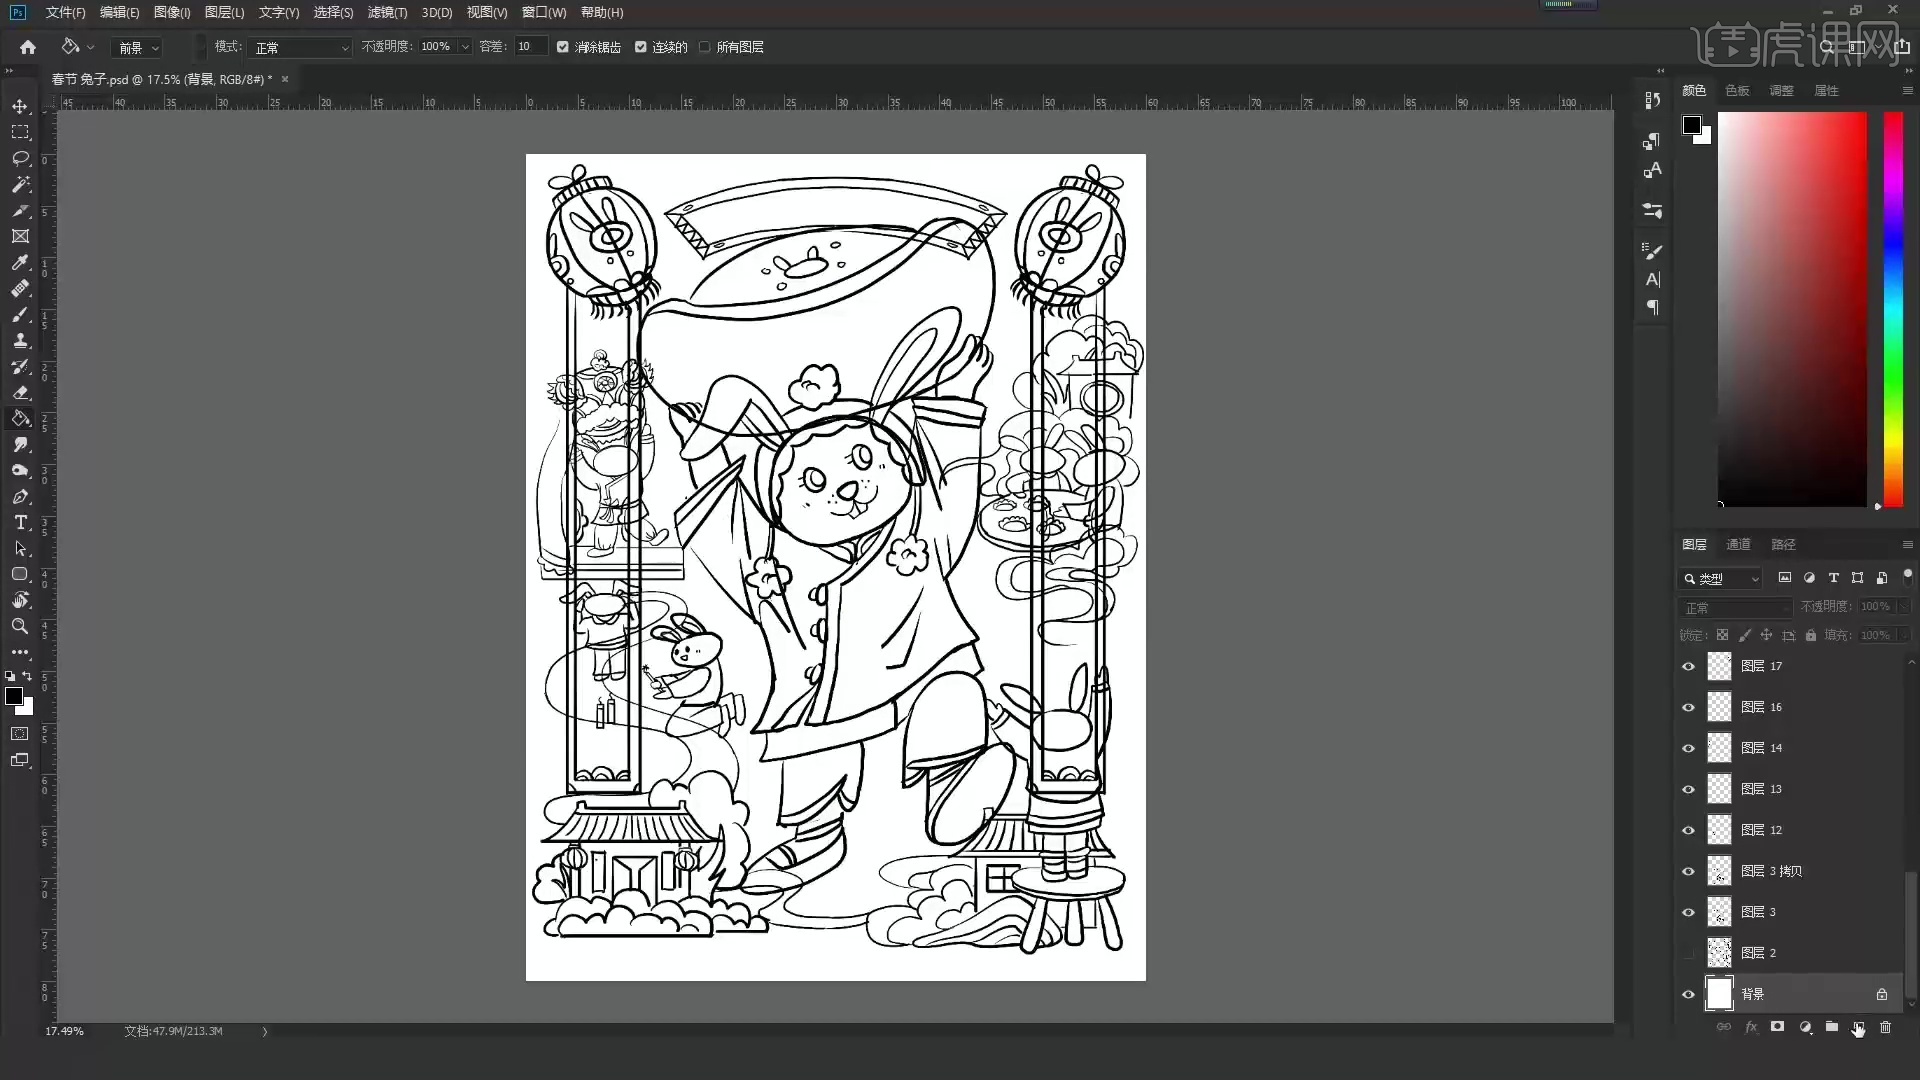Screen dimensions: 1920x1080
Task: Open the 滤镜(T) menu
Action: 387,12
